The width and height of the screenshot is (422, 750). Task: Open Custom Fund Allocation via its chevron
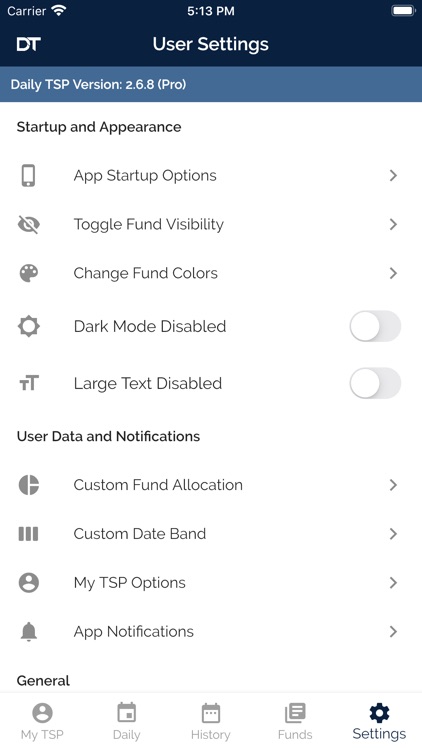tap(393, 485)
